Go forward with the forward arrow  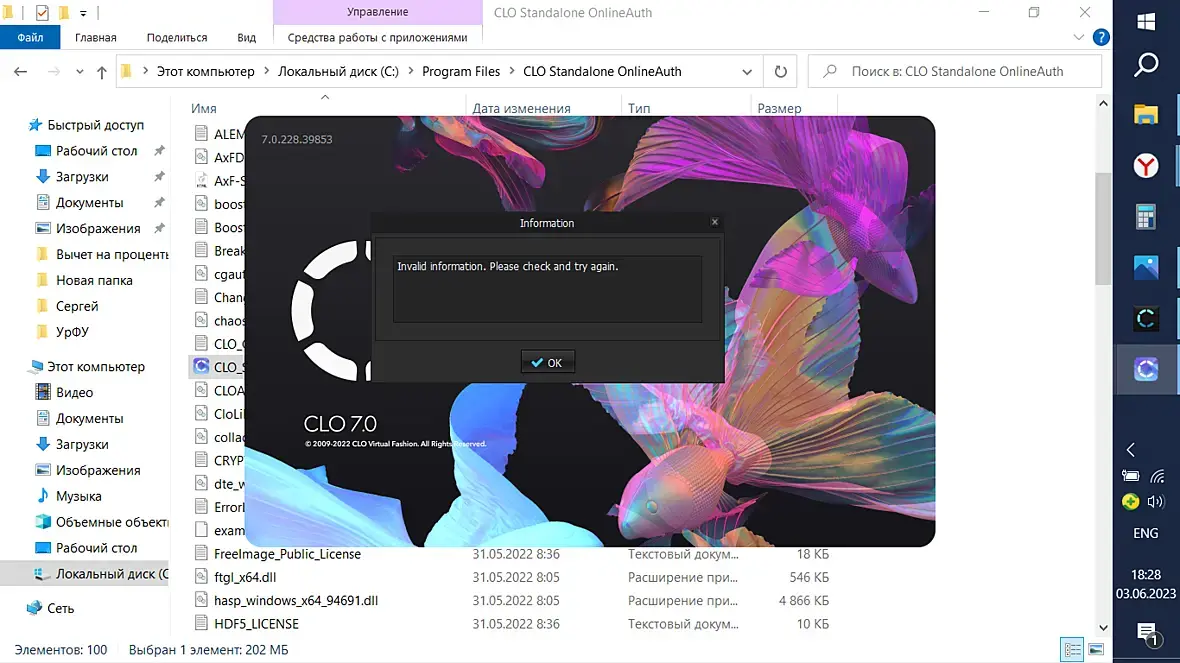click(x=53, y=71)
